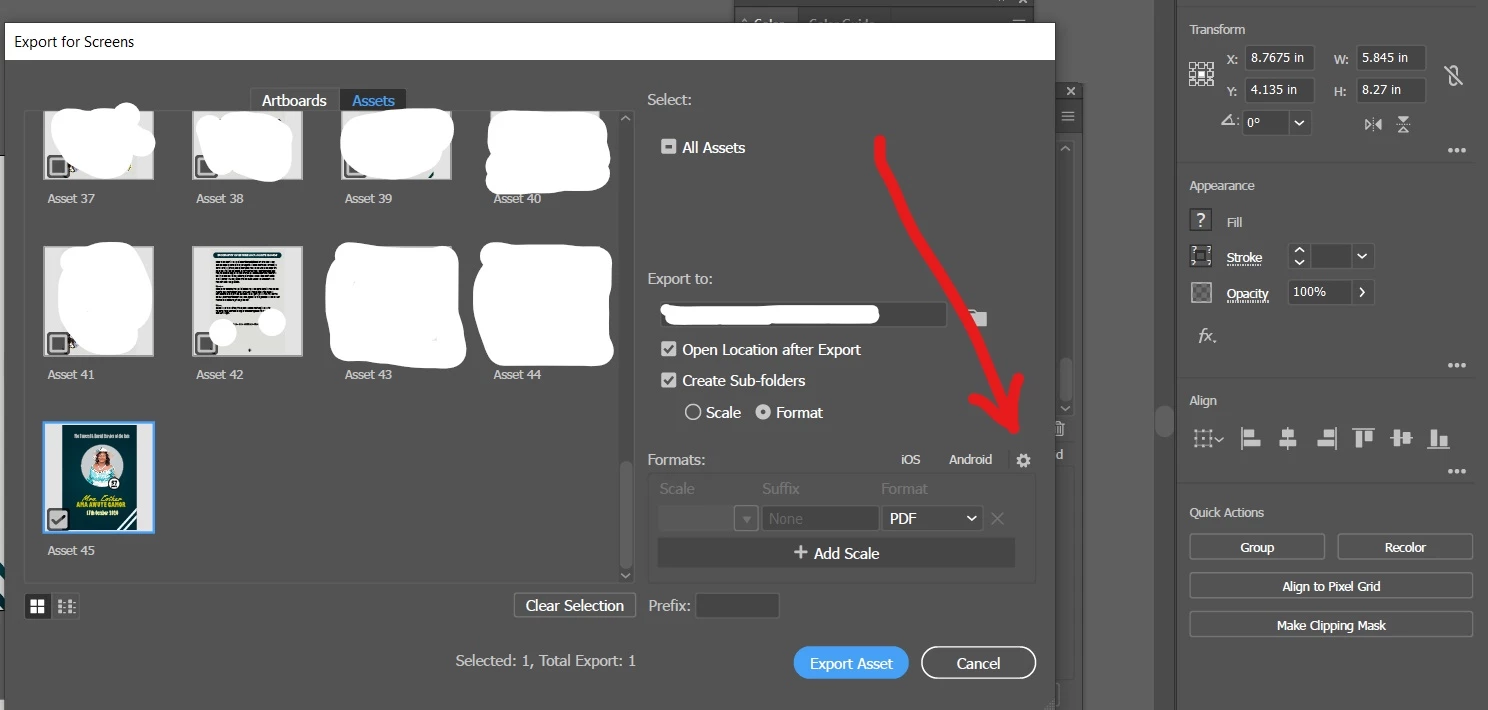
Task: Adjust the stroke weight stepper arrows
Action: click(x=1299, y=256)
